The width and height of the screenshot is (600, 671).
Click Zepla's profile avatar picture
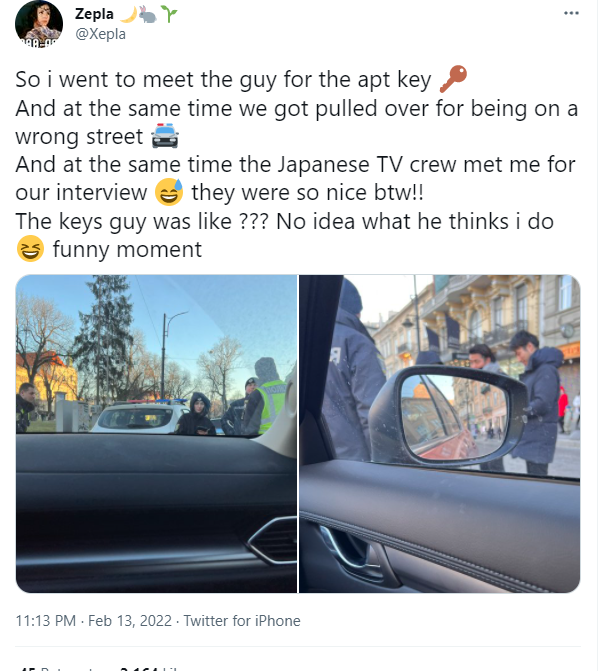click(39, 24)
